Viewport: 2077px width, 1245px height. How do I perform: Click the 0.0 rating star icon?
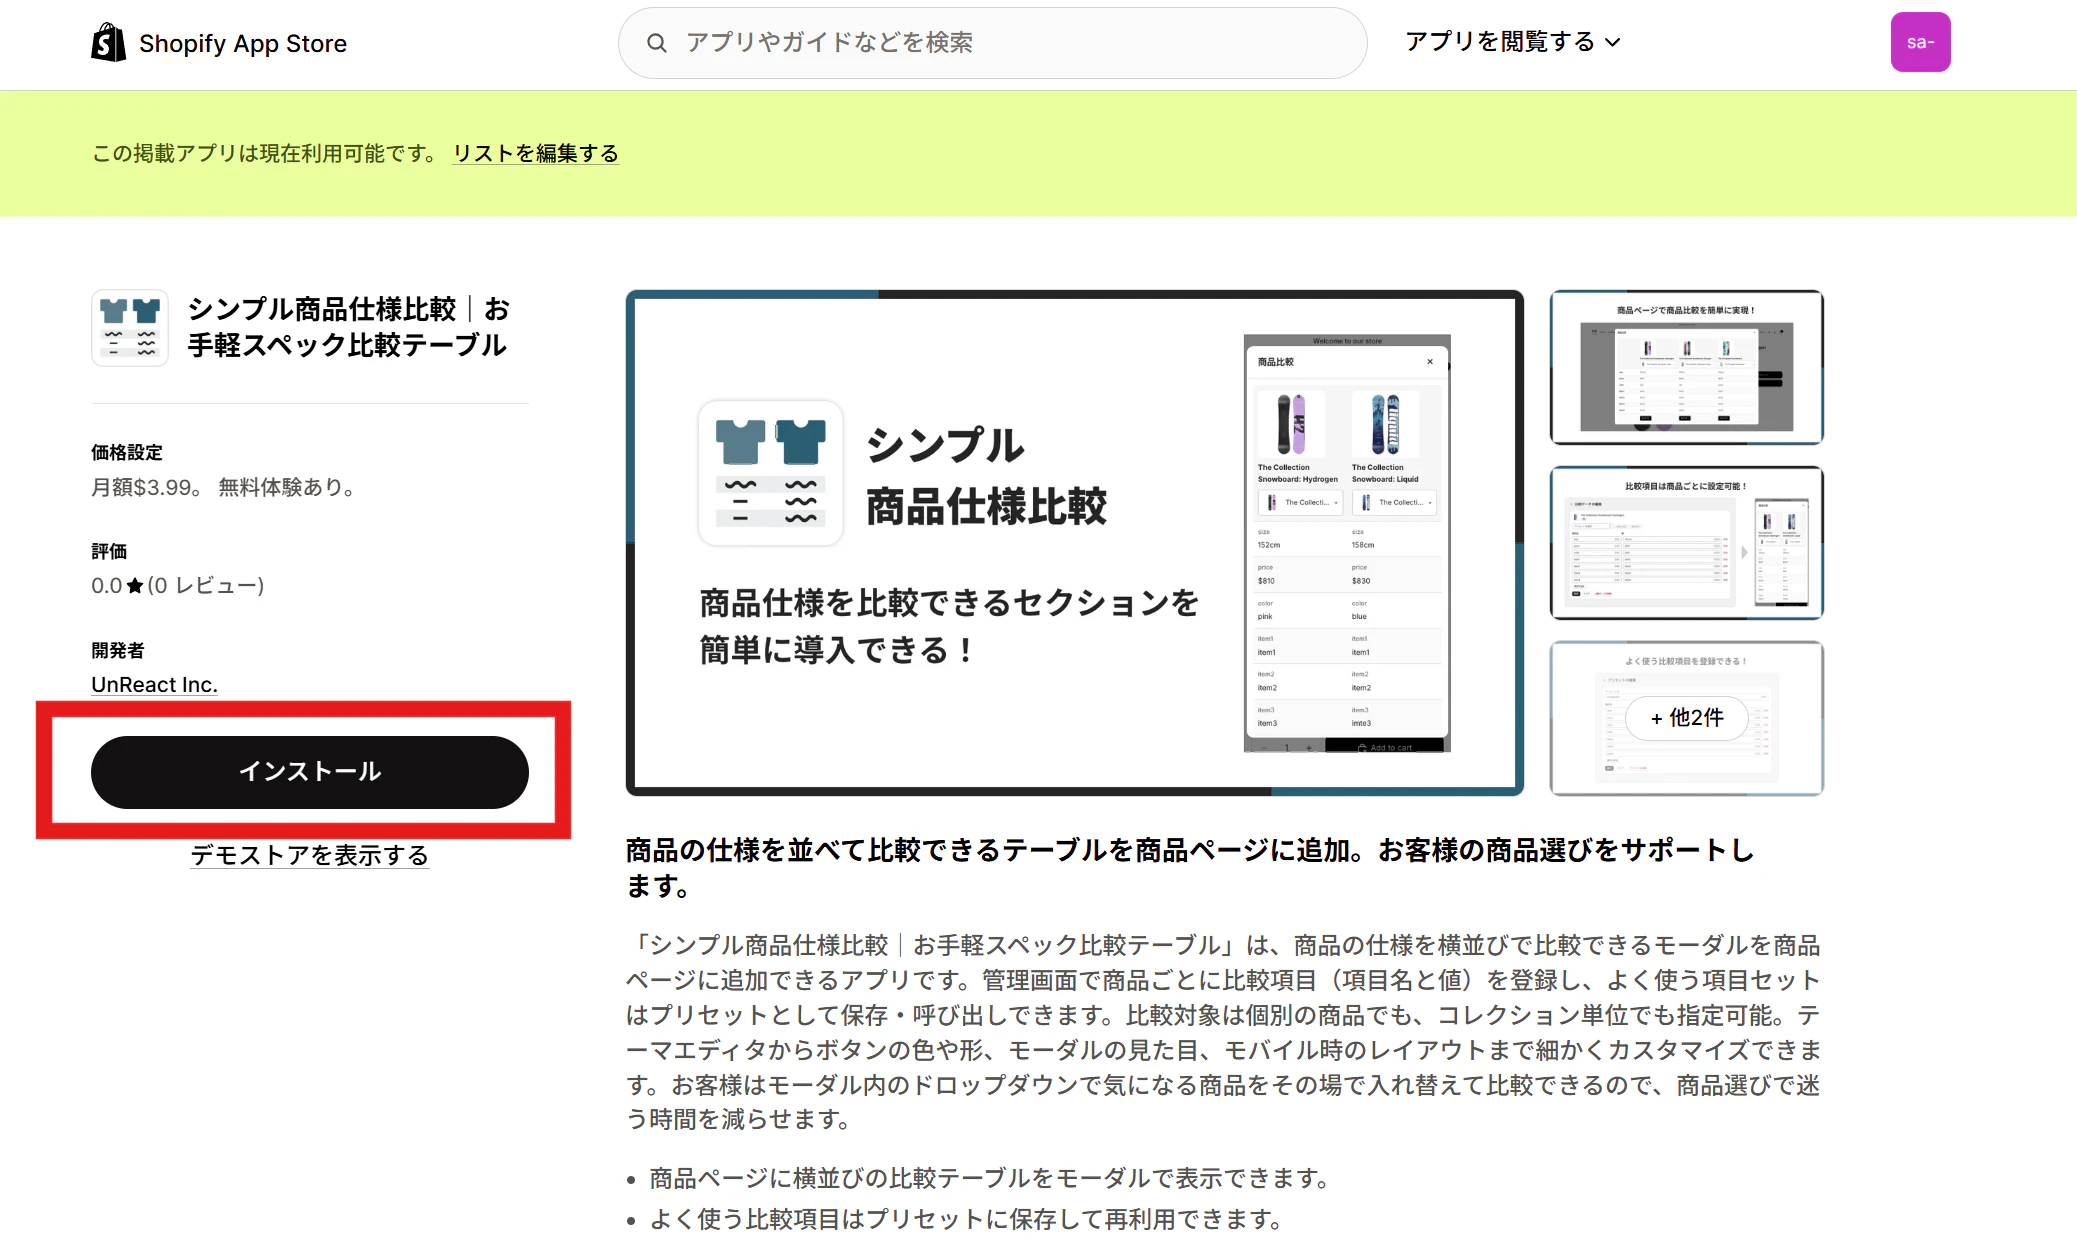pyautogui.click(x=135, y=586)
